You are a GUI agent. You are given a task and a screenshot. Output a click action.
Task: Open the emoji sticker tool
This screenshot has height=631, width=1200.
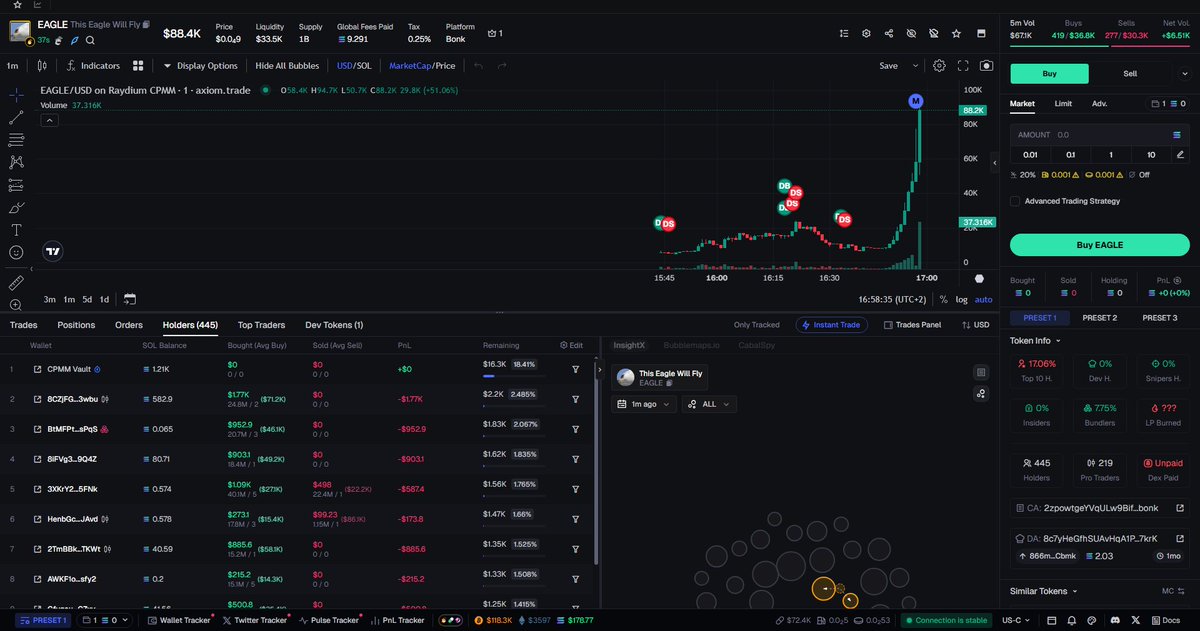click(16, 253)
